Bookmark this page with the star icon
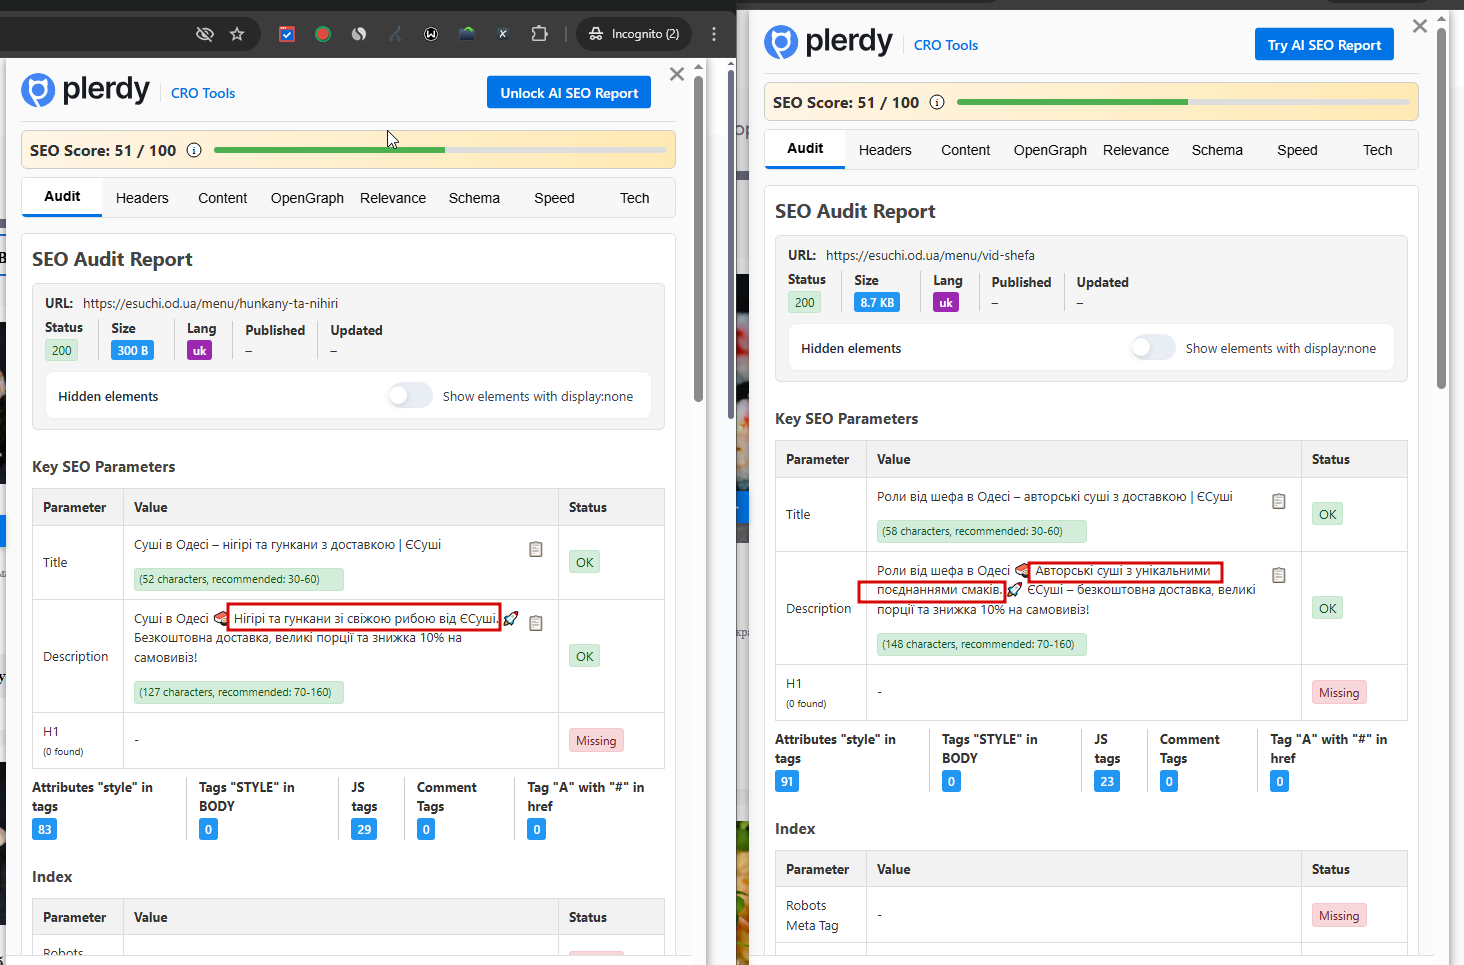Screen dimensions: 1464x965 point(237,34)
